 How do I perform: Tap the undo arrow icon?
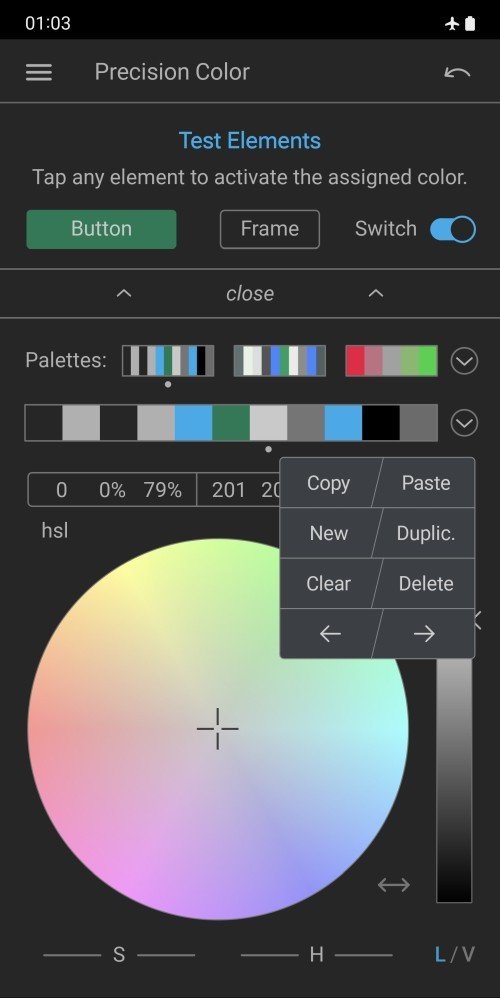pos(457,72)
